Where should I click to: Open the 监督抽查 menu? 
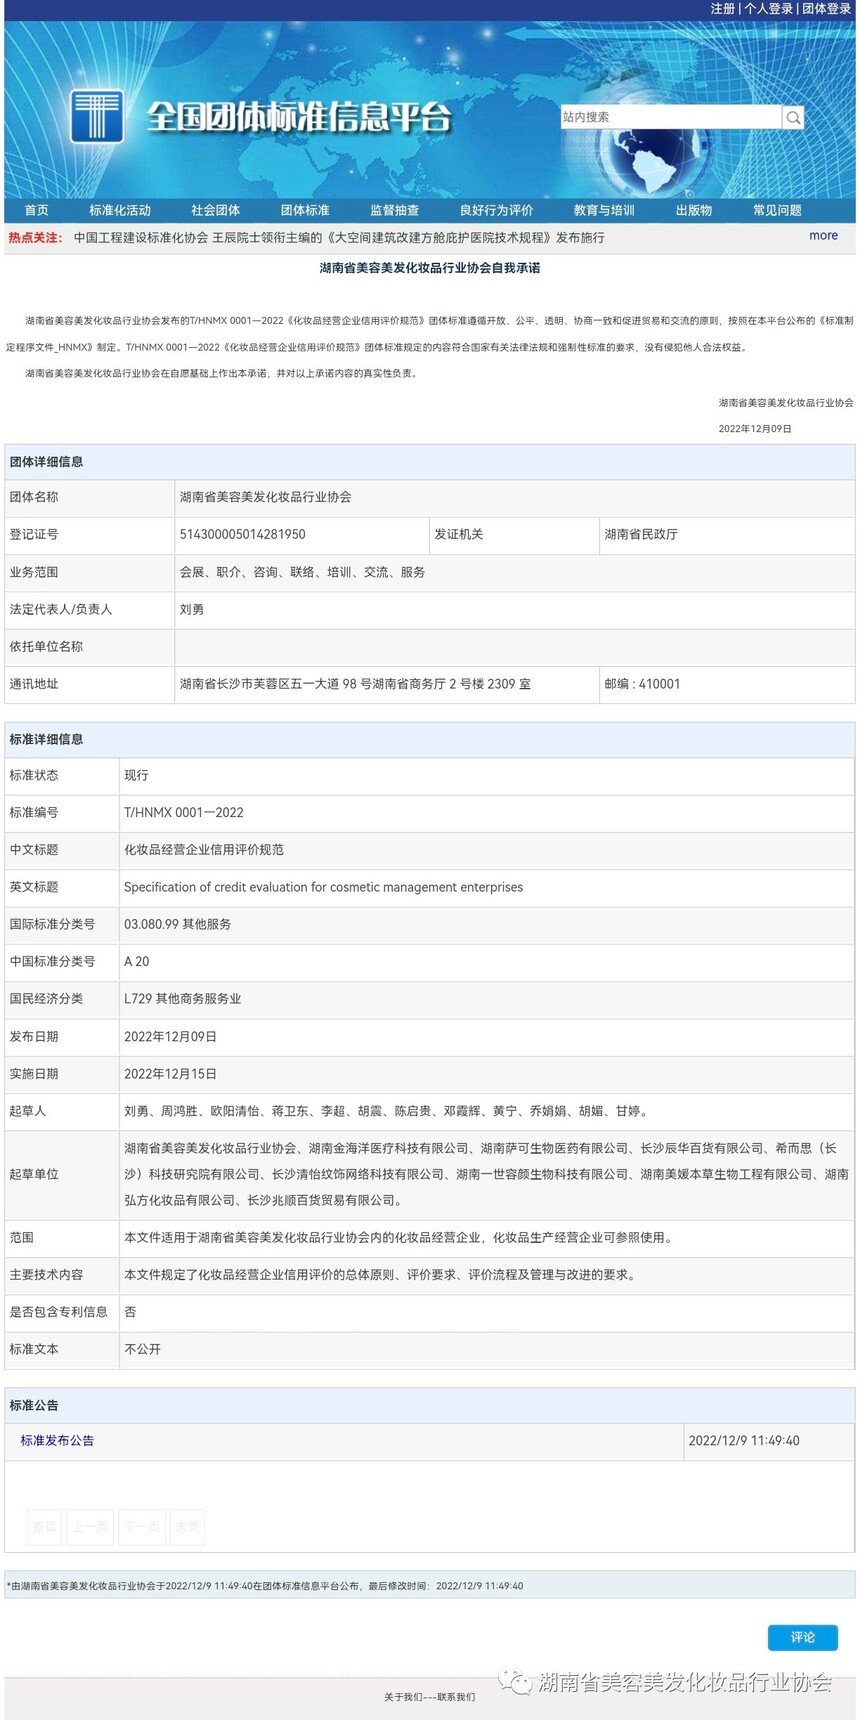[395, 210]
